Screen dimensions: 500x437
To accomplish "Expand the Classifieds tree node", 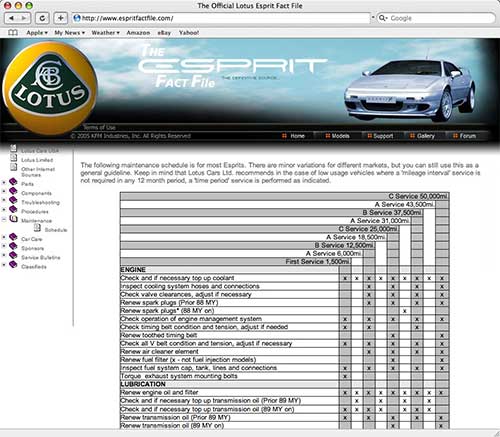I will [x=4, y=265].
